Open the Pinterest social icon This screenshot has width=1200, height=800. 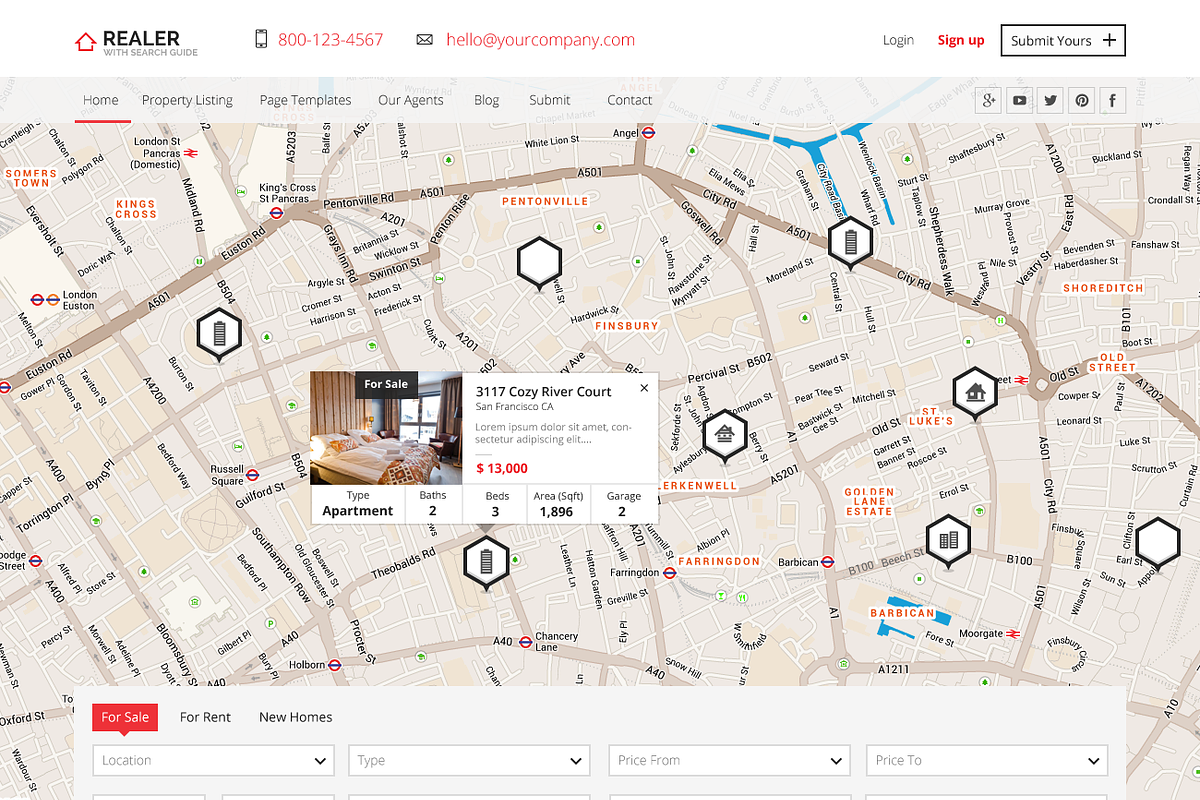tap(1081, 100)
